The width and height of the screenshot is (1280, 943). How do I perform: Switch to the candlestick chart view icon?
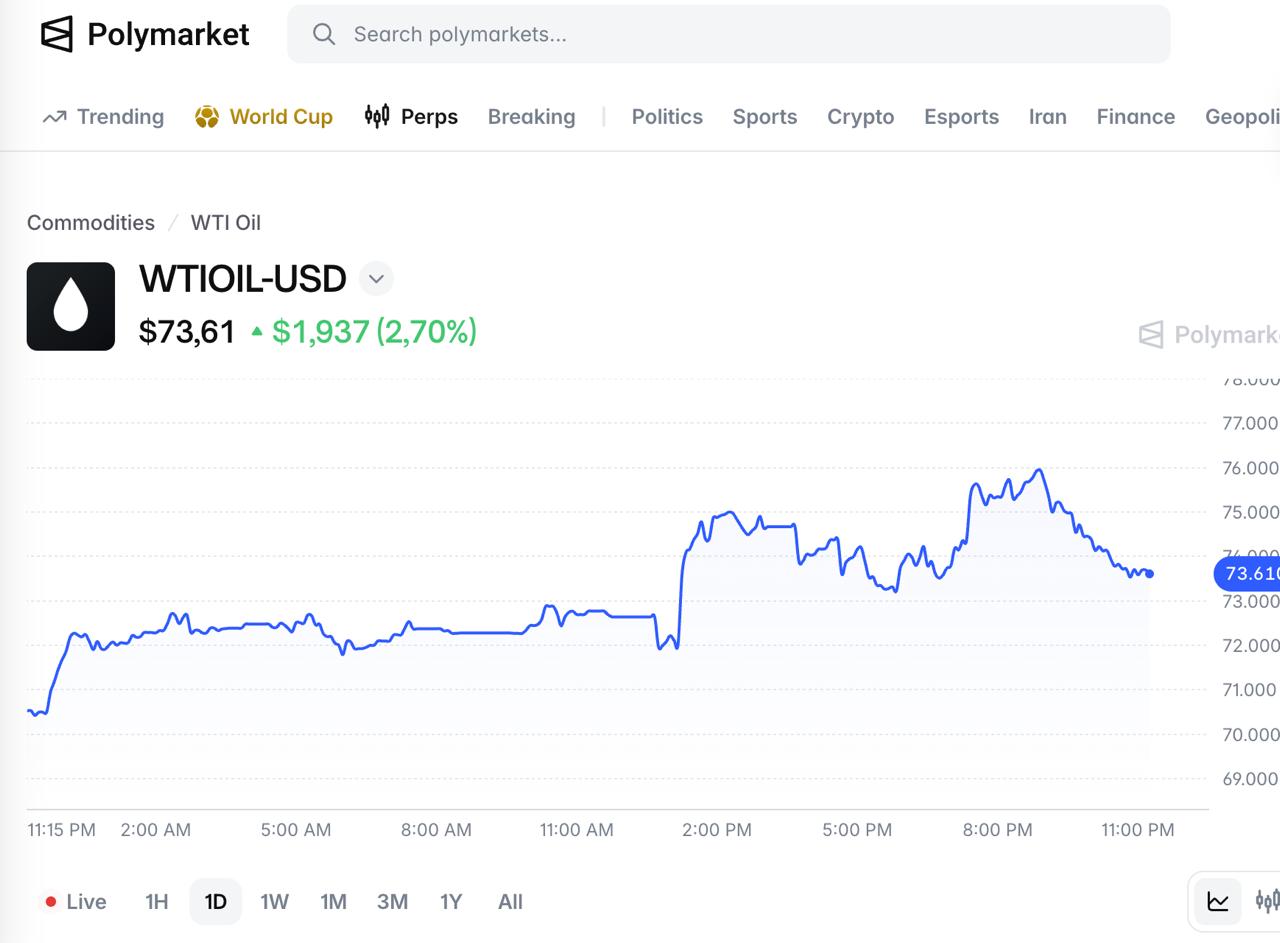tap(1267, 901)
